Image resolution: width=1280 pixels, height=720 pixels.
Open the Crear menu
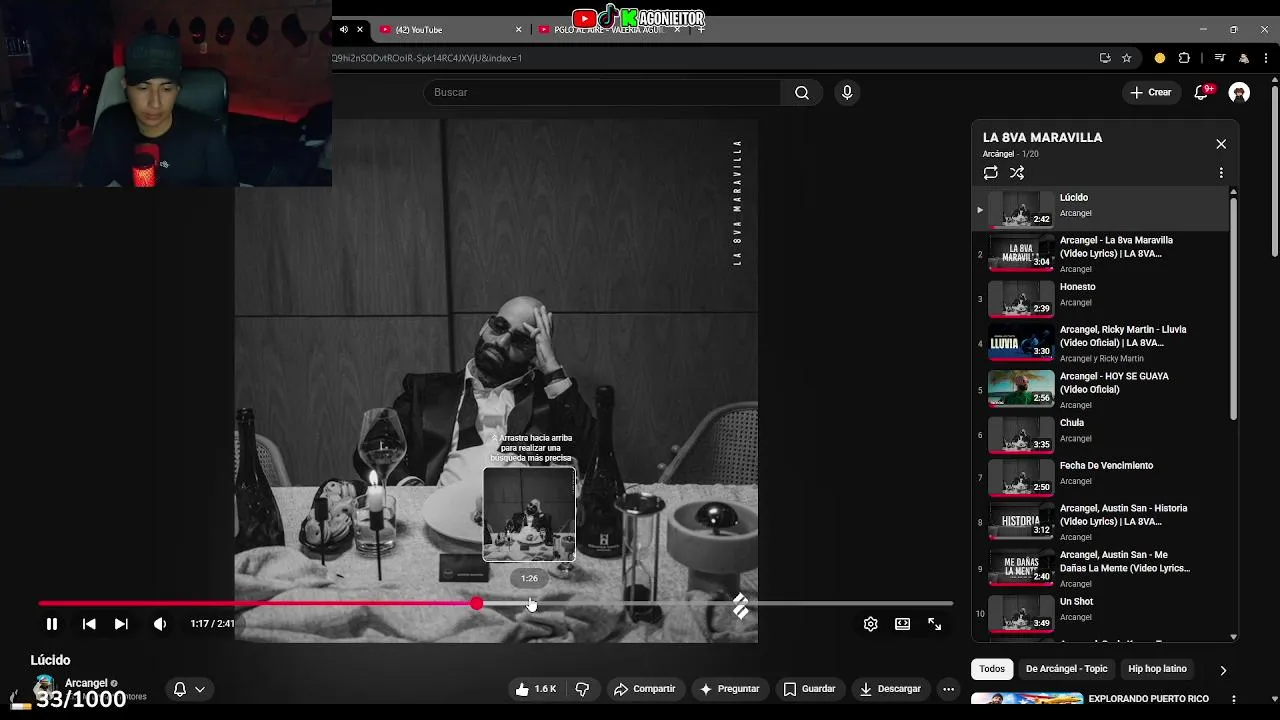pos(1150,92)
